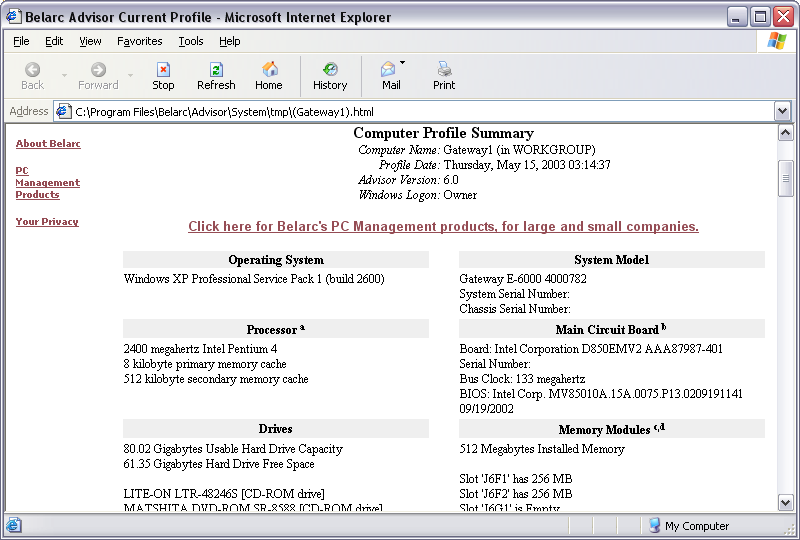Open the View menu
This screenshot has height=540, width=800.
click(90, 41)
